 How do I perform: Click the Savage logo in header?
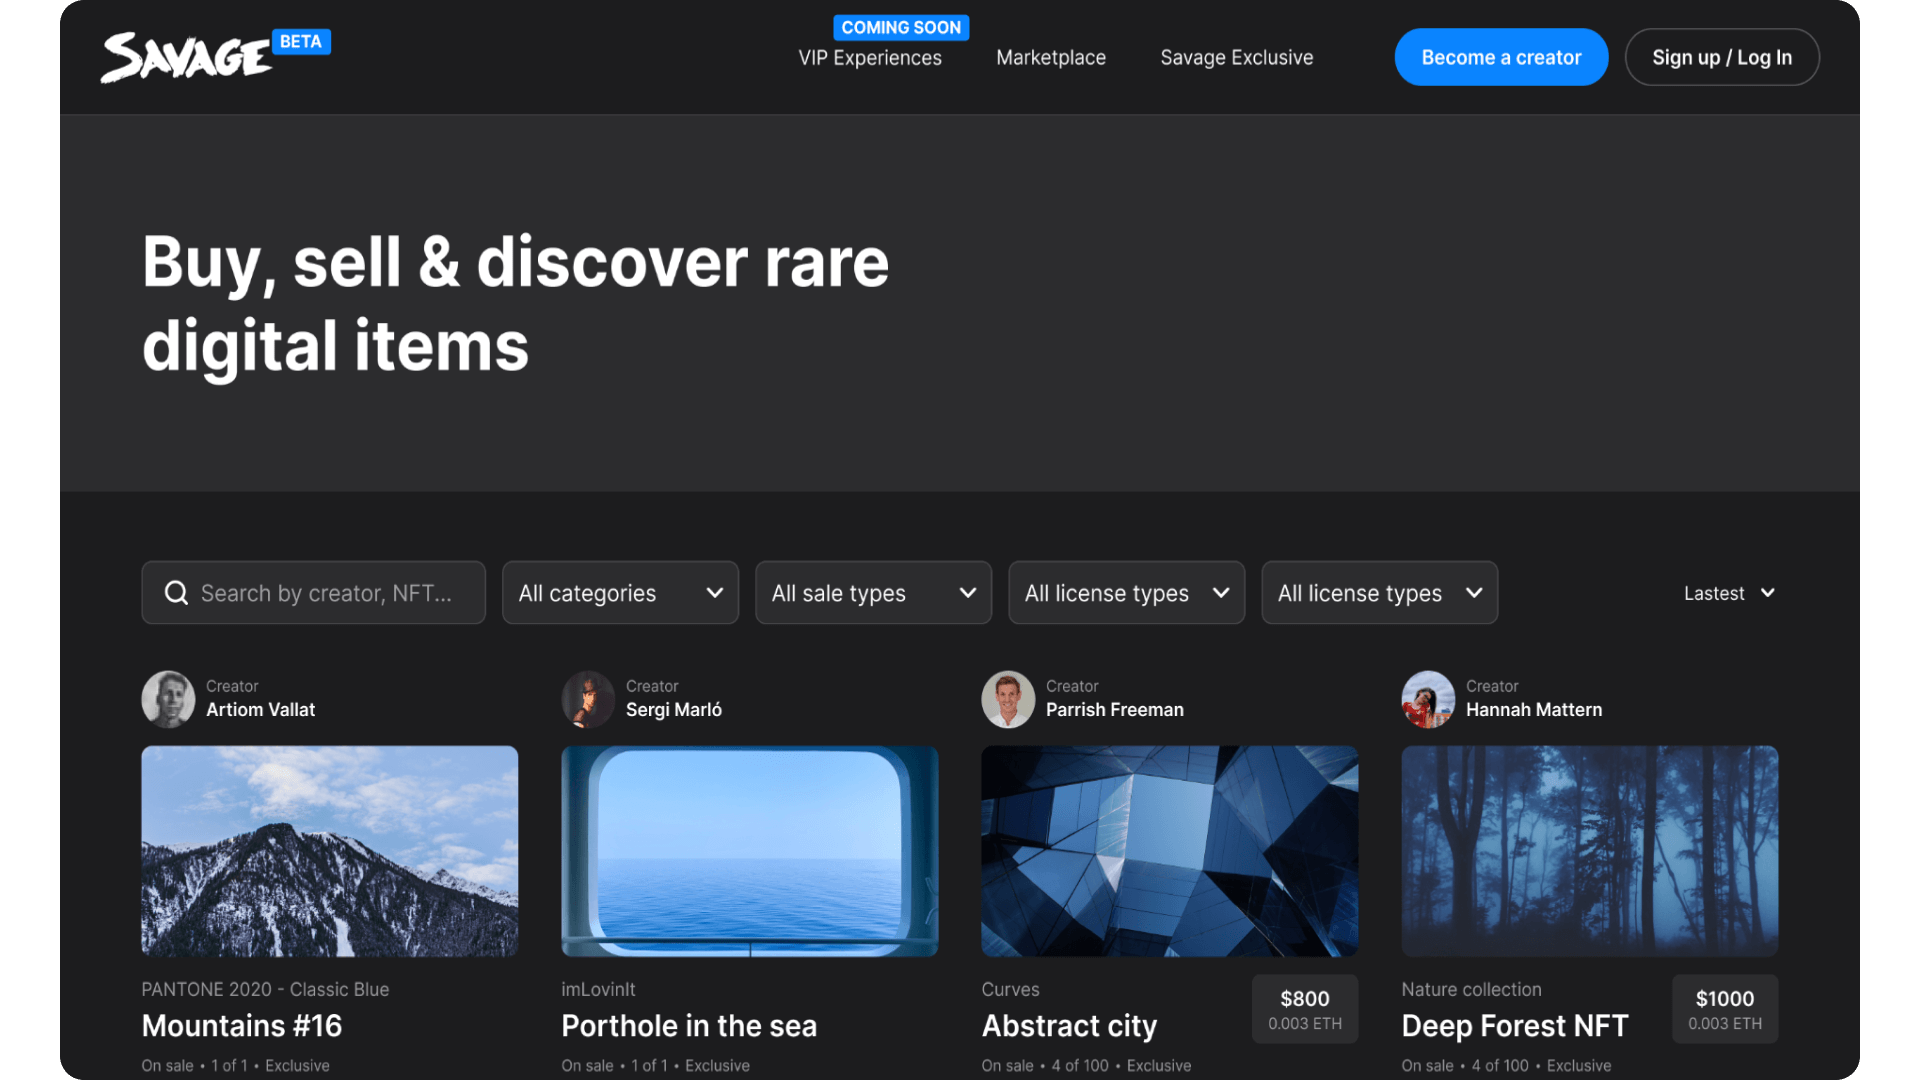coord(186,57)
